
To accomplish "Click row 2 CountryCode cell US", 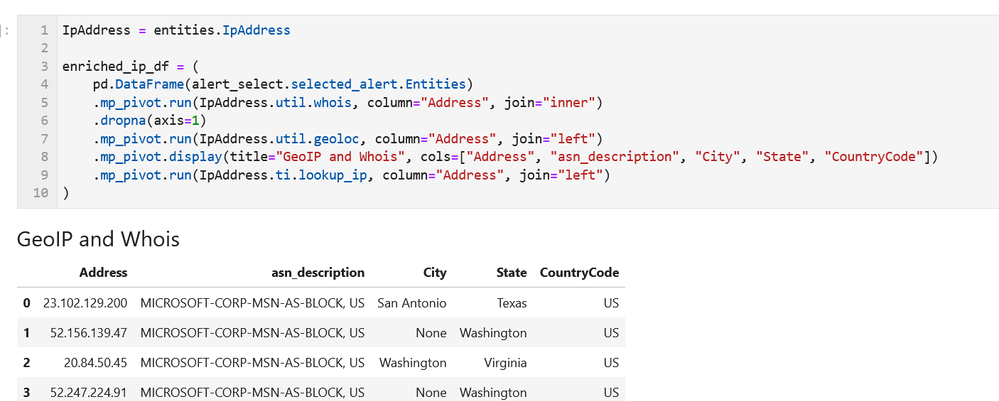I will coord(611,363).
